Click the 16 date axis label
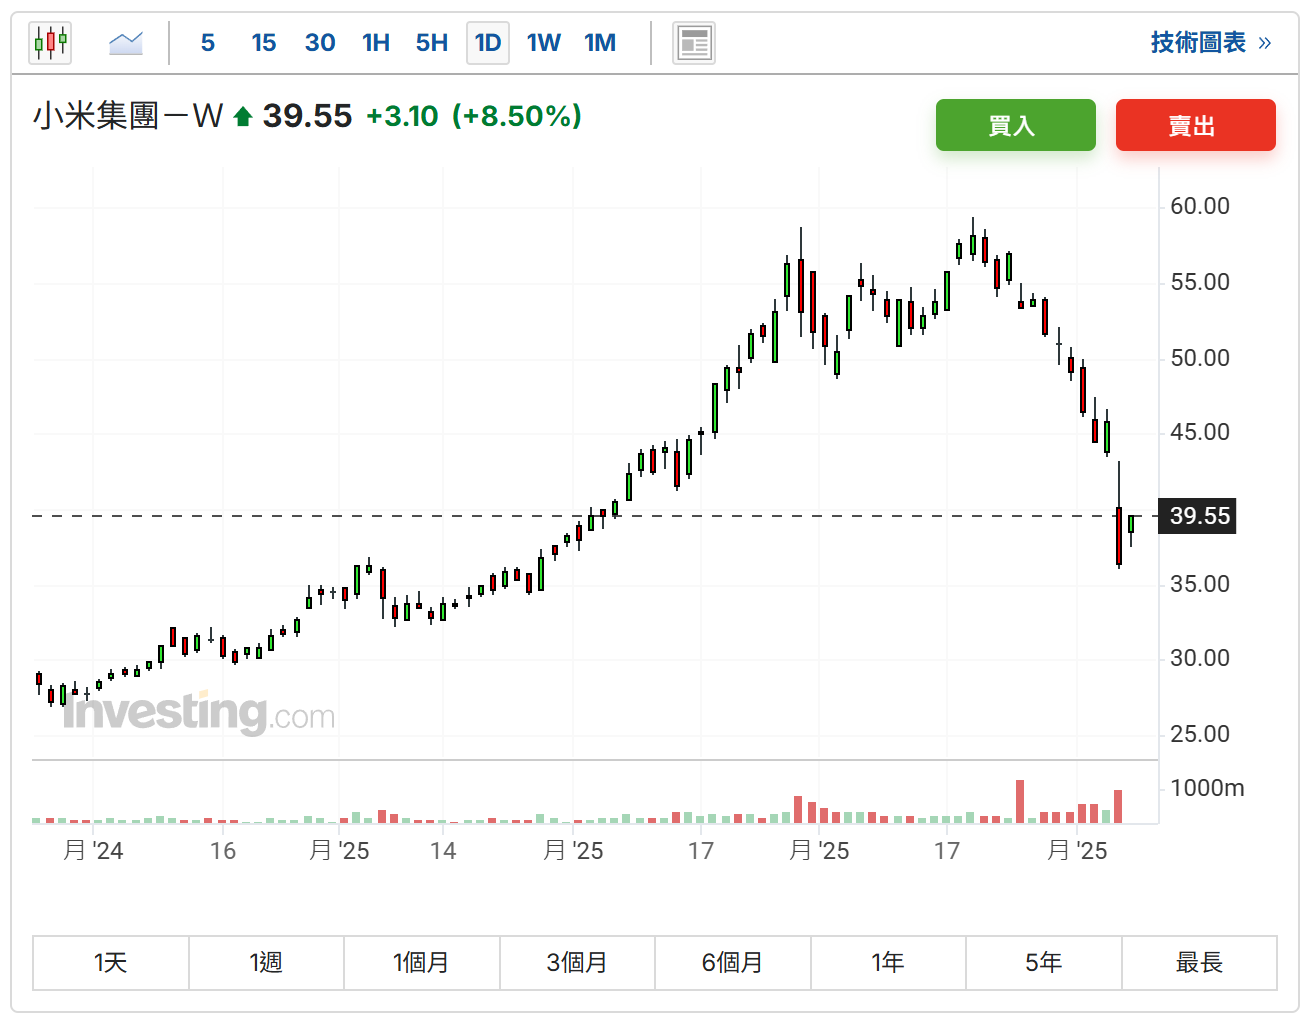This screenshot has height=1017, width=1305. [223, 851]
